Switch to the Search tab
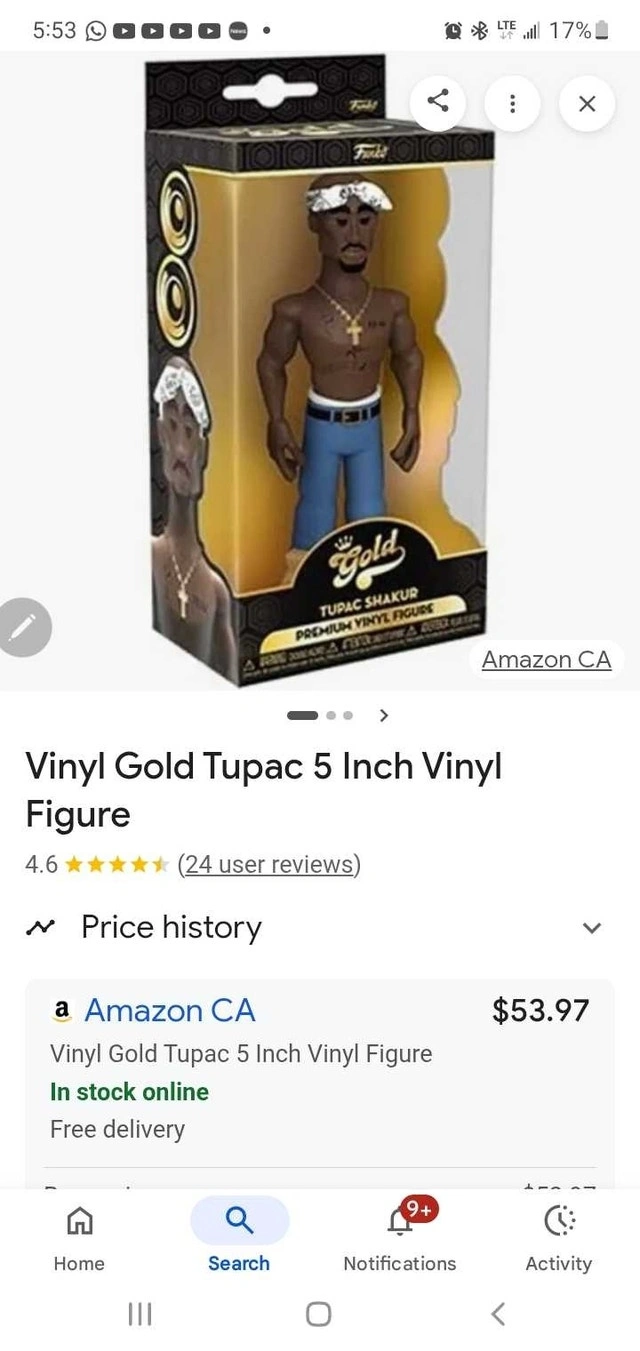This screenshot has width=640, height=1351. click(x=239, y=1237)
